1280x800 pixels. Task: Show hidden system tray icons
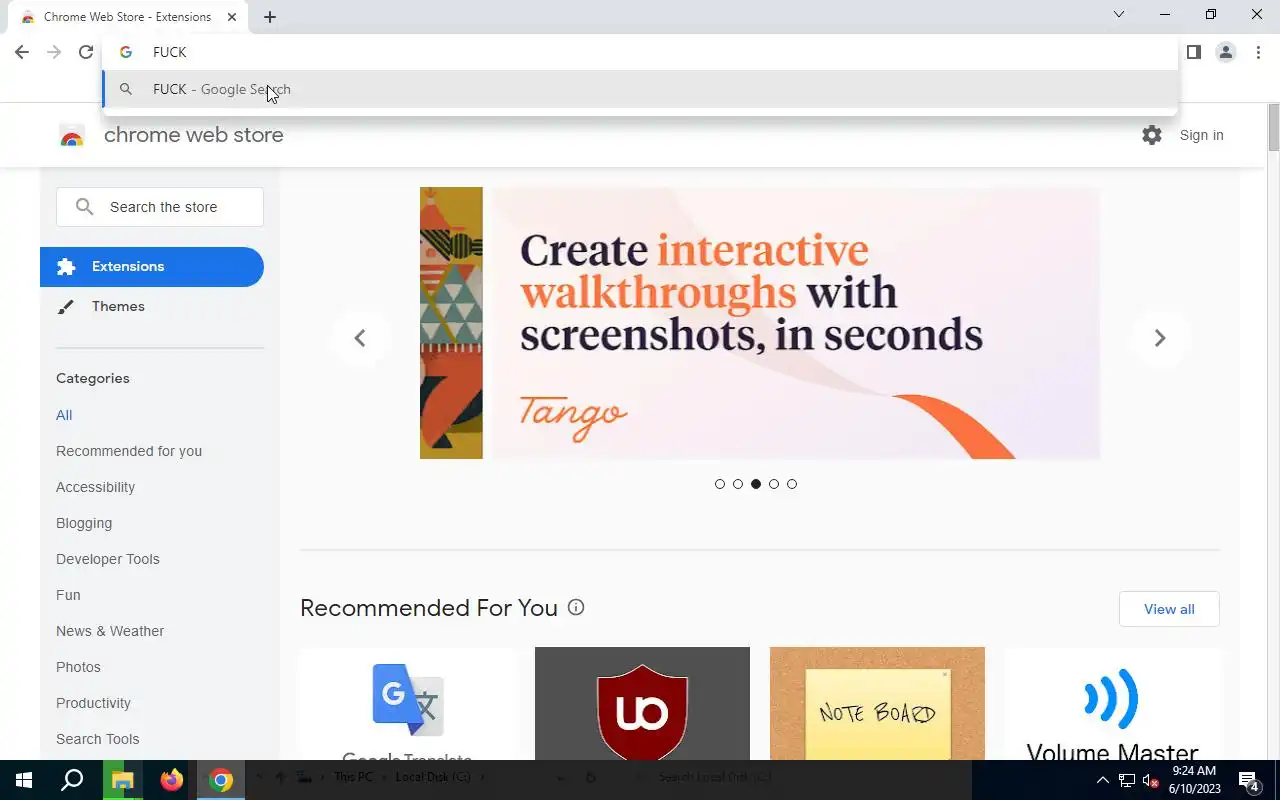point(1103,780)
